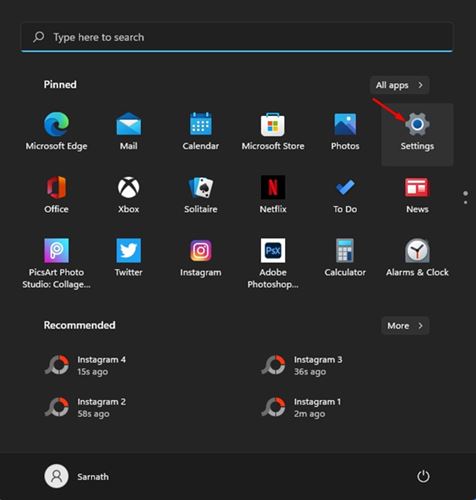
Task: Open the News app
Action: pos(417,195)
